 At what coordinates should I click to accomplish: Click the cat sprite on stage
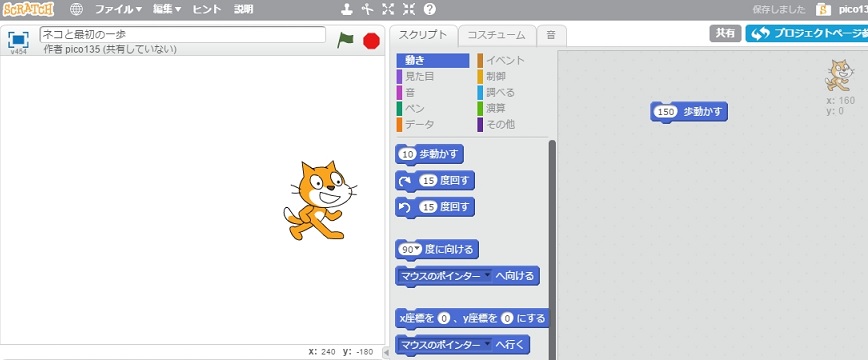pyautogui.click(x=320, y=200)
